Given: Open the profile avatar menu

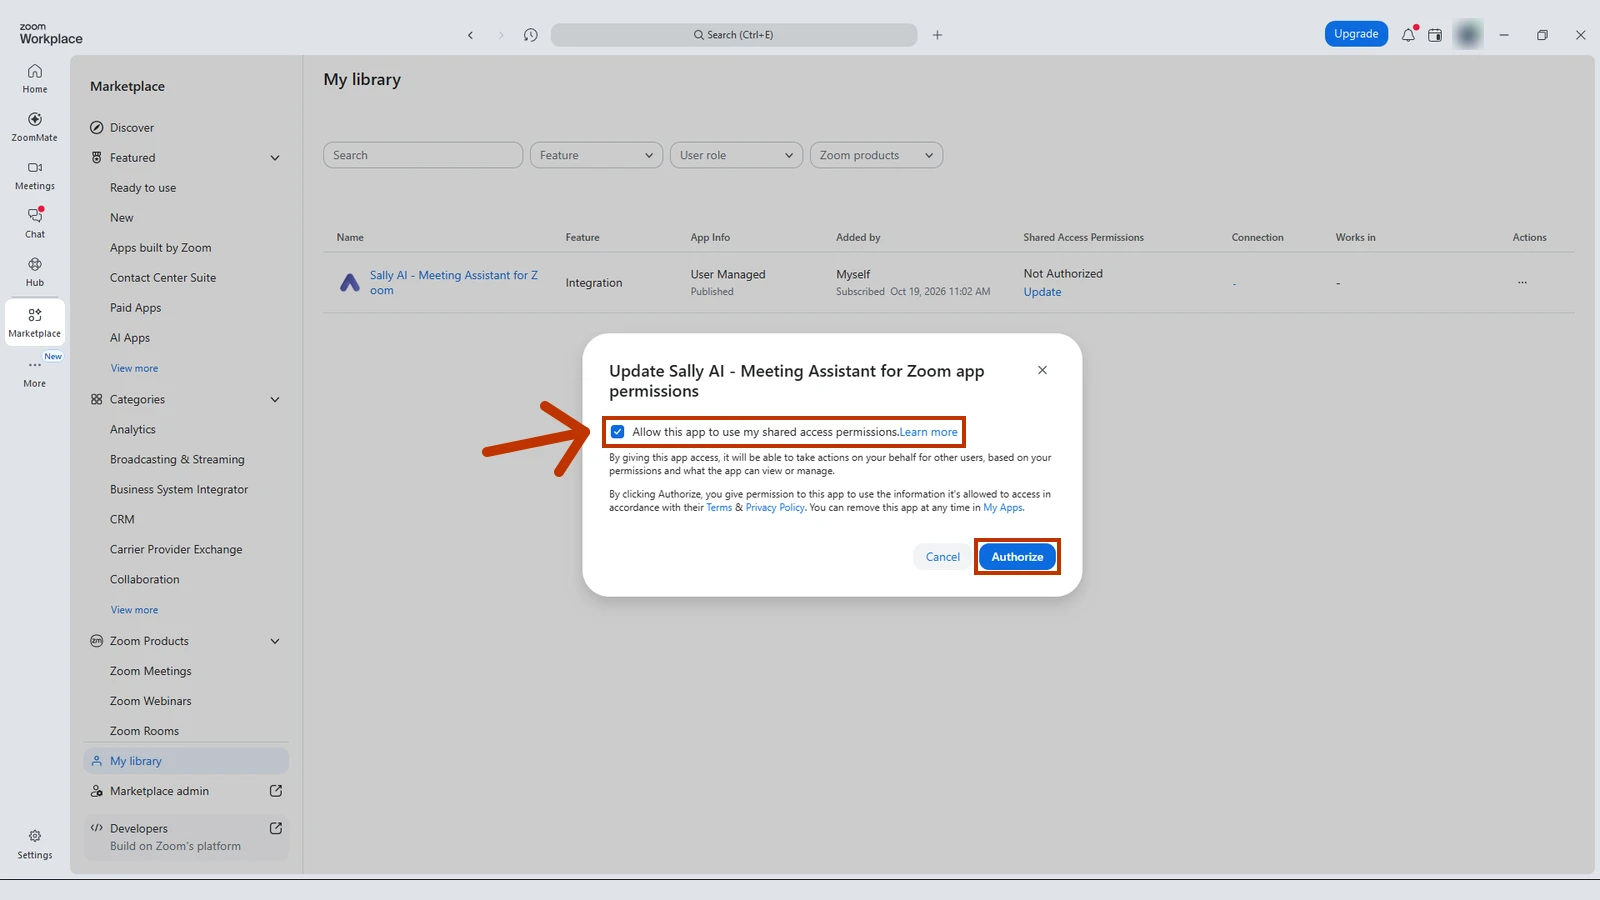Looking at the screenshot, I should point(1468,35).
